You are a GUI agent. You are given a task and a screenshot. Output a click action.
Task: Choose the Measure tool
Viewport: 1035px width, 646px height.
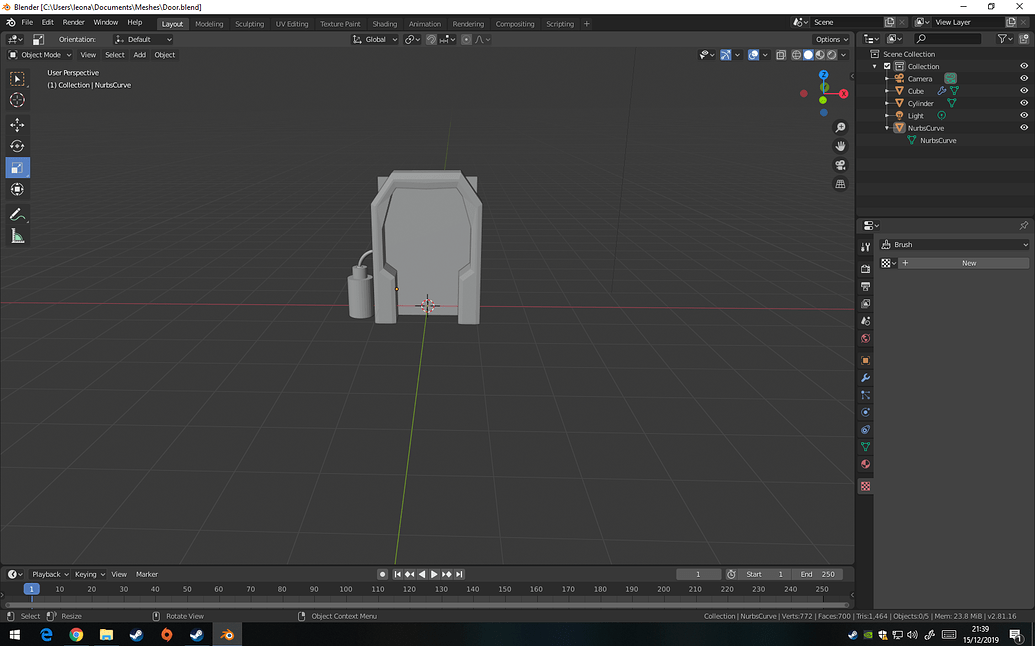(18, 236)
